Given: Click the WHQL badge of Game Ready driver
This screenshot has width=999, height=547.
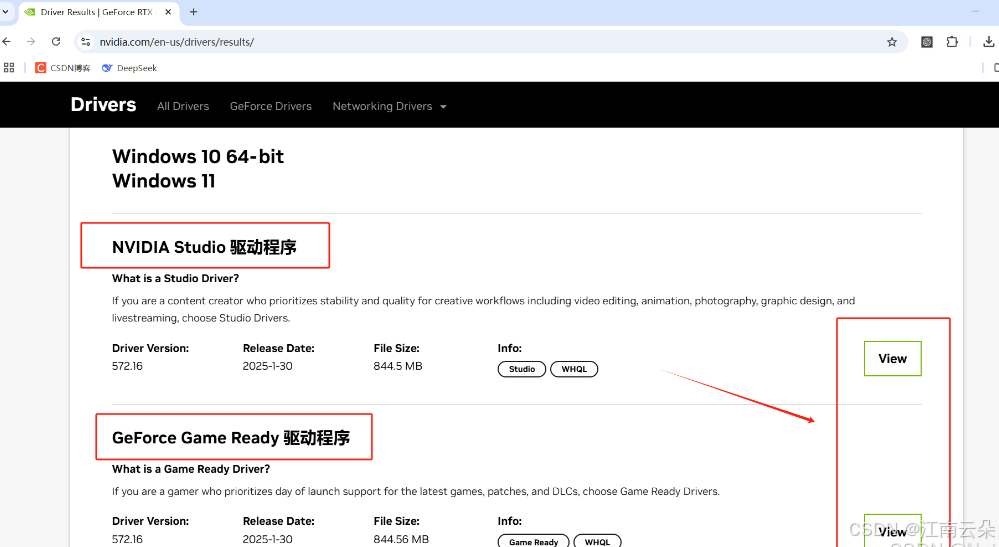Looking at the screenshot, I should click(x=598, y=542).
